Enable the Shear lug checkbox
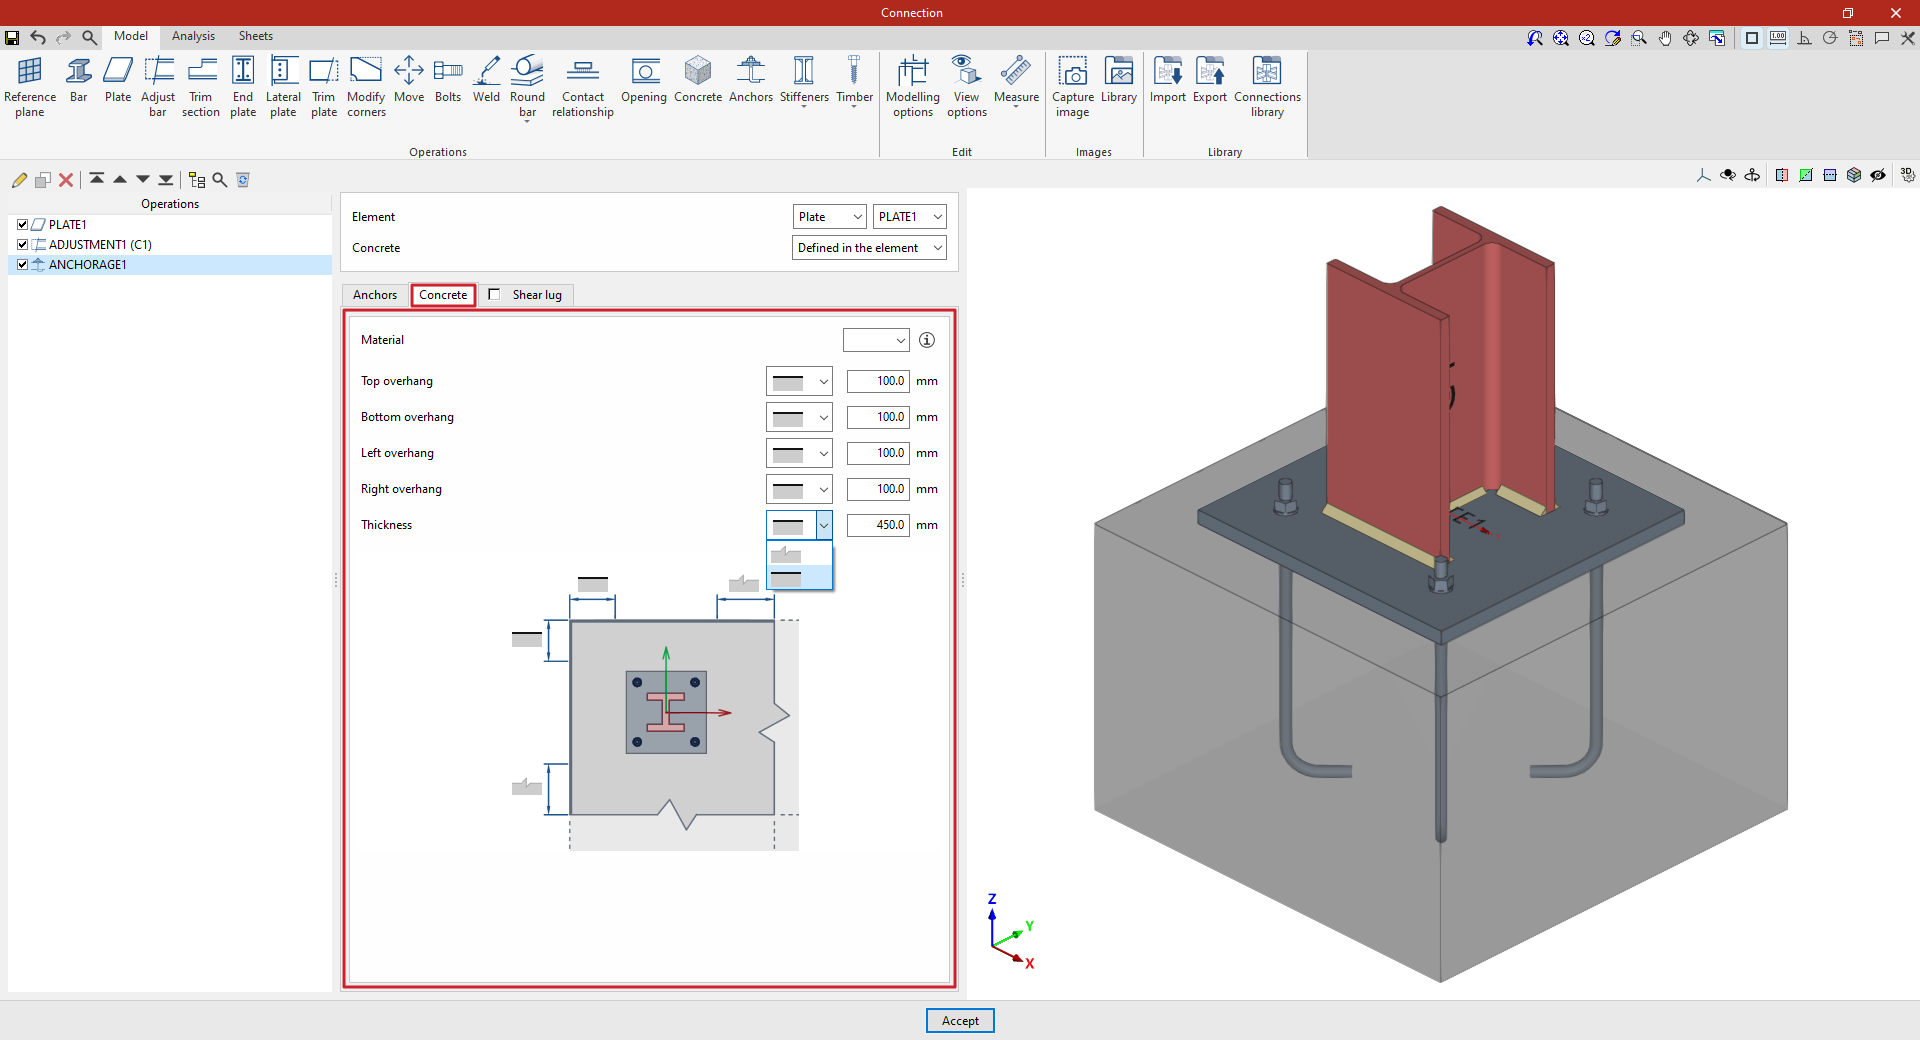 click(494, 294)
